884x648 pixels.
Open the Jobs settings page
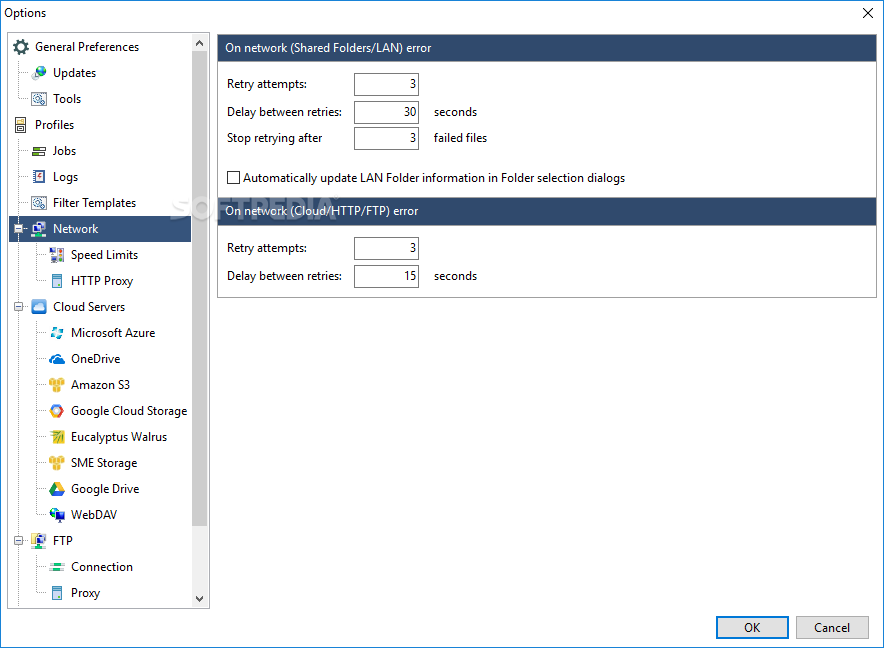tap(64, 151)
